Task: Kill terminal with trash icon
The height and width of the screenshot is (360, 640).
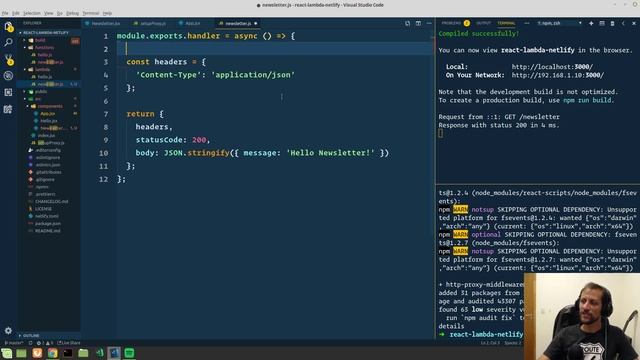Action: (613, 23)
